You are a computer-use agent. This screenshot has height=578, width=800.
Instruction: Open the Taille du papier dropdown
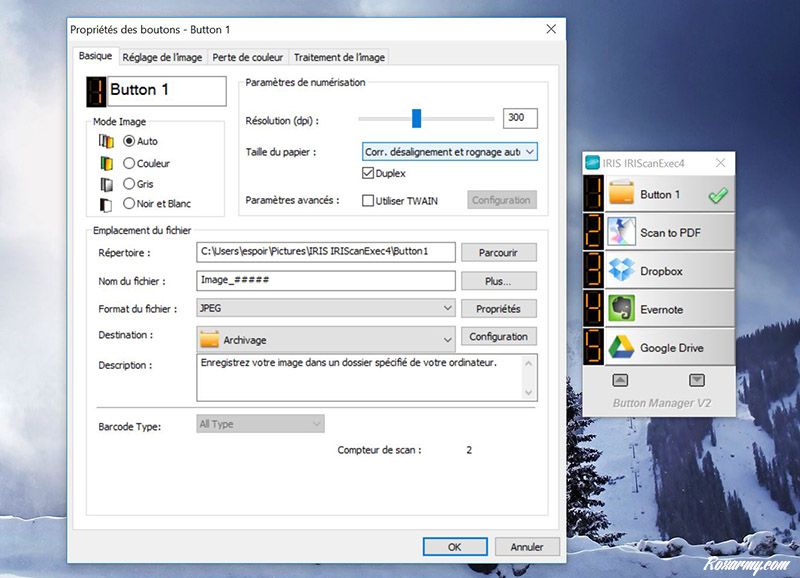click(449, 152)
